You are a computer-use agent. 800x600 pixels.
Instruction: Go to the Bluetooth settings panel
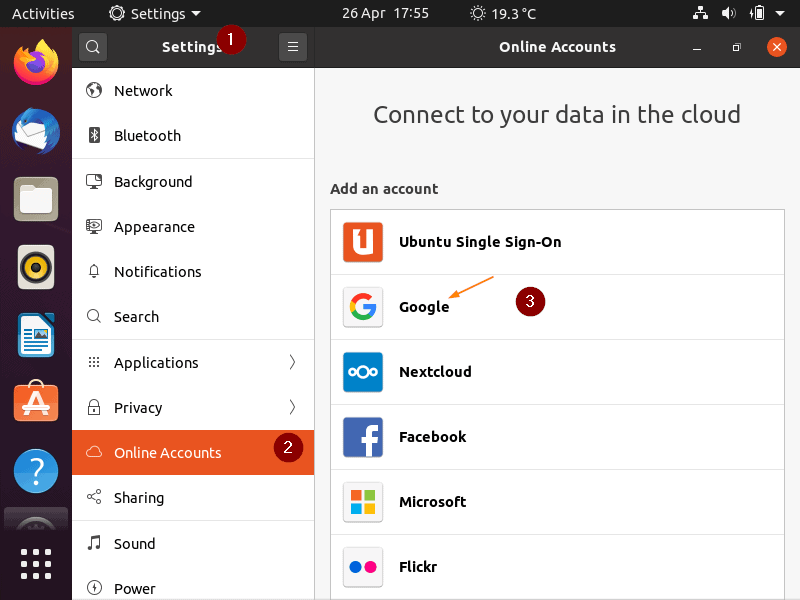pyautogui.click(x=193, y=136)
